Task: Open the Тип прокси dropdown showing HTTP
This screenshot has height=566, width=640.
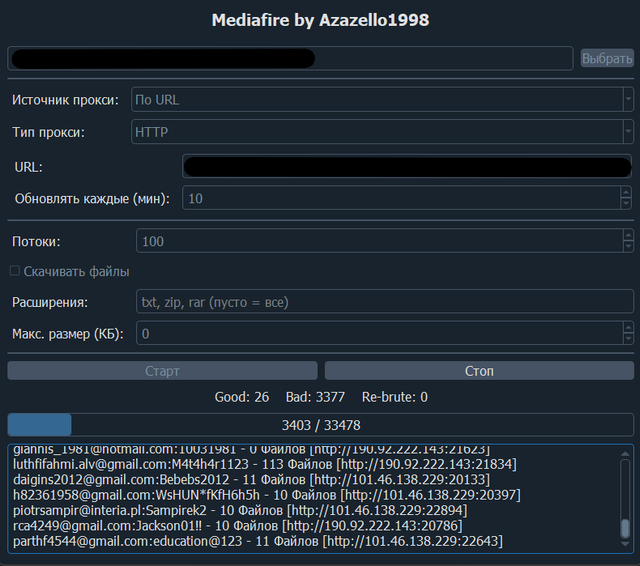Action: (382, 132)
